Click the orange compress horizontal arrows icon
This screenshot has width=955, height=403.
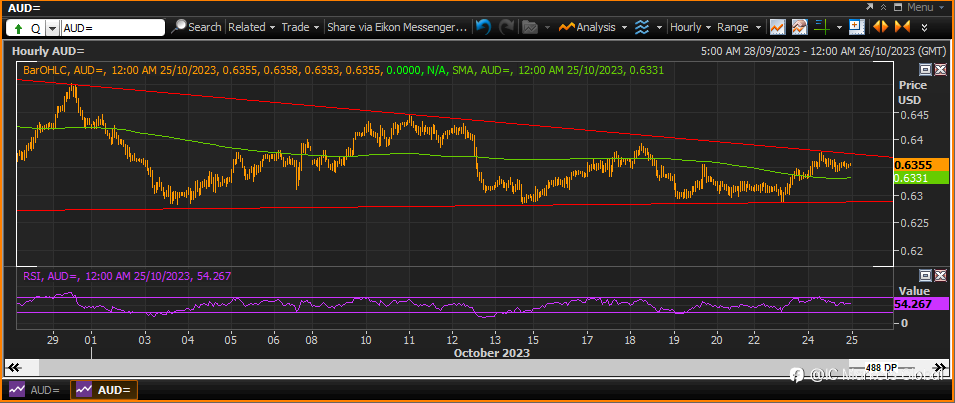pos(902,27)
